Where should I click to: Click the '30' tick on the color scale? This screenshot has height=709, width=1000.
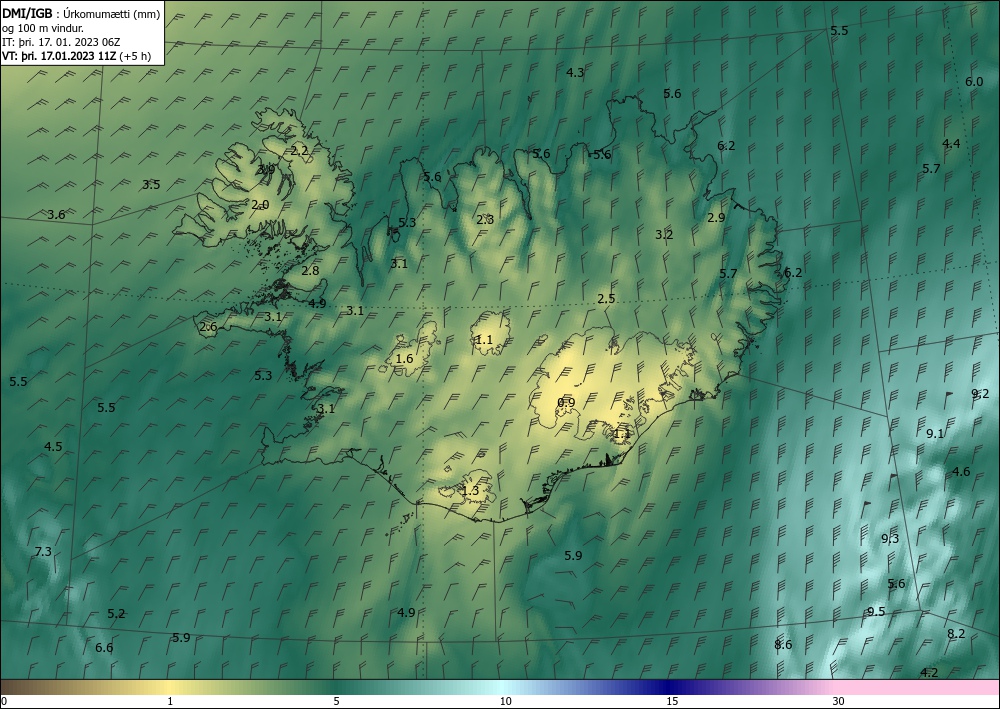839,701
